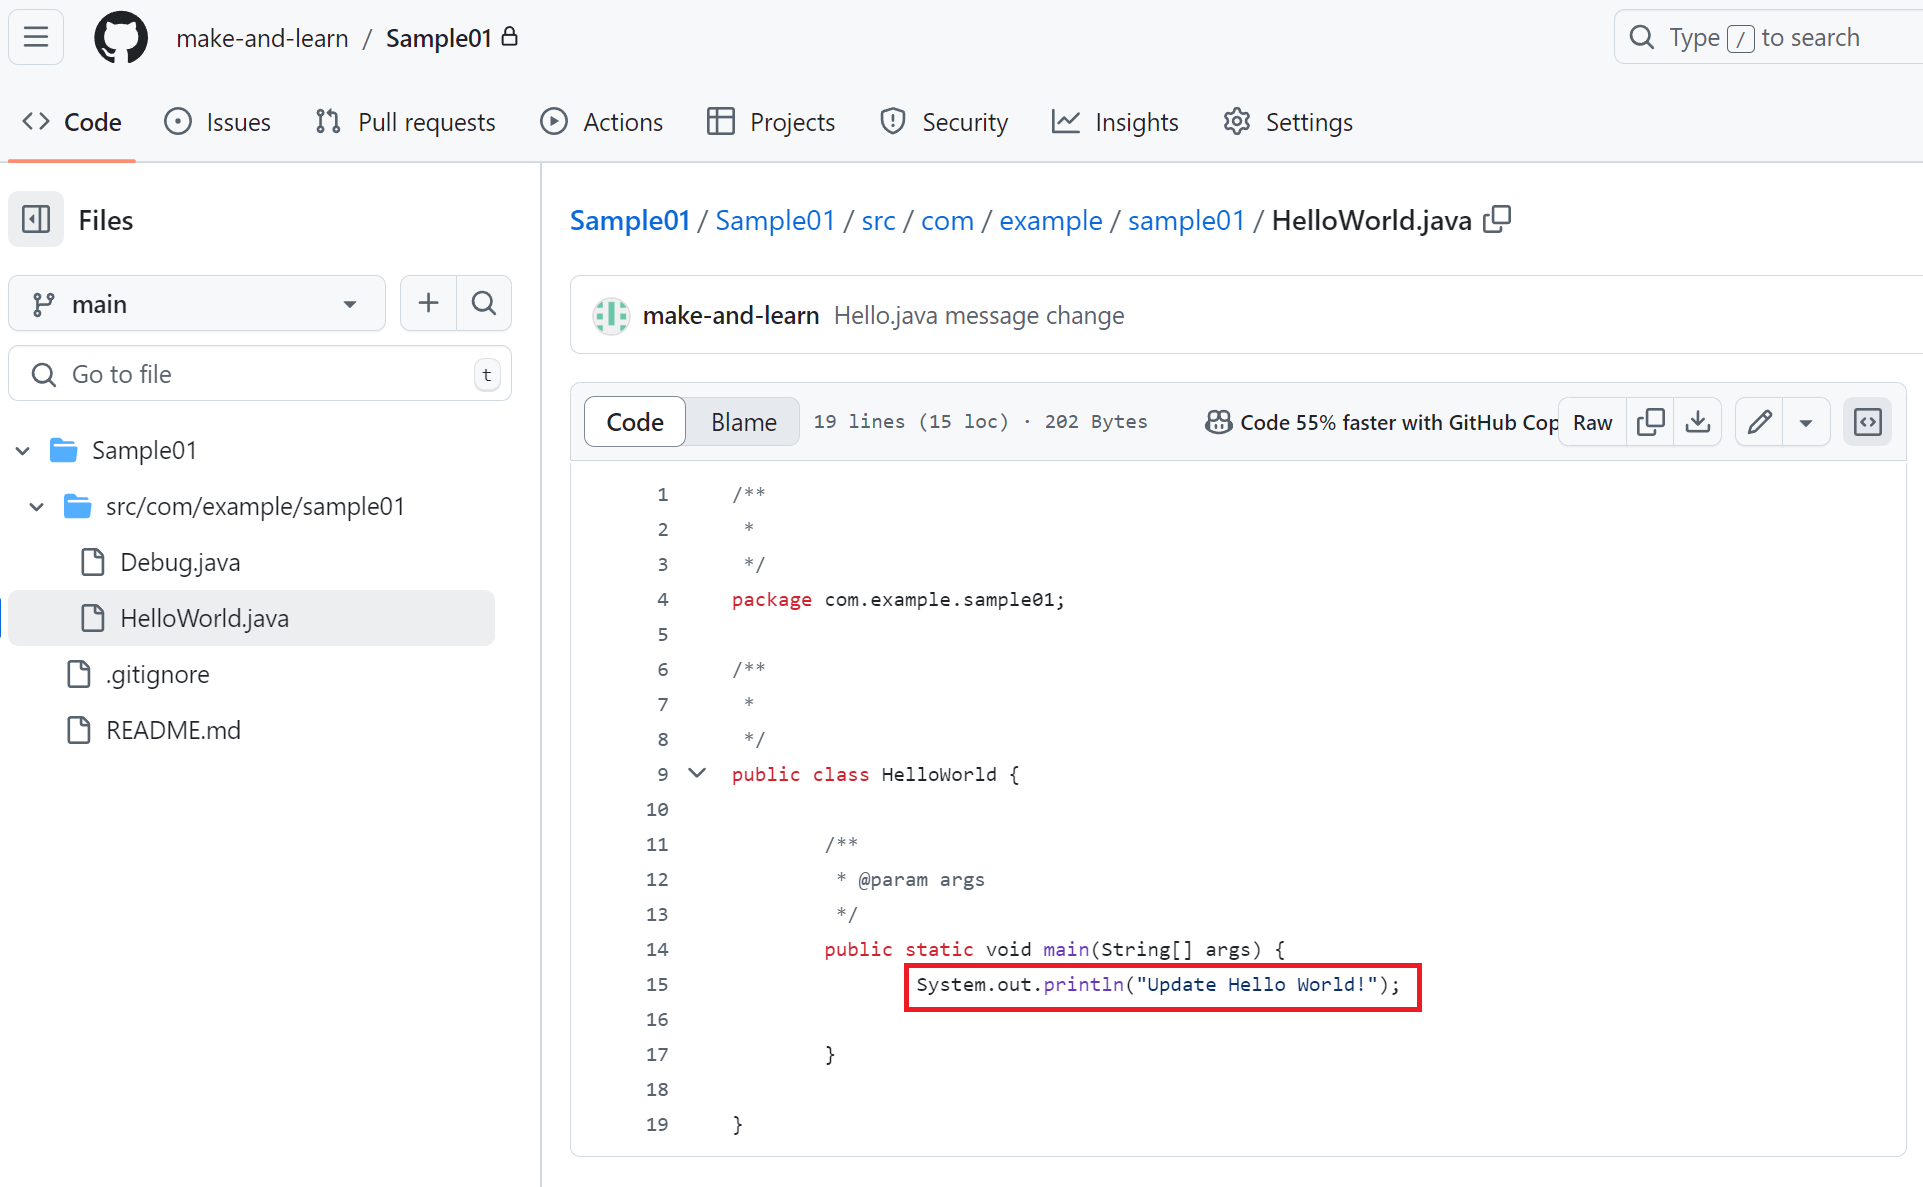
Task: Click the Copy file contents icon
Action: coord(1654,420)
